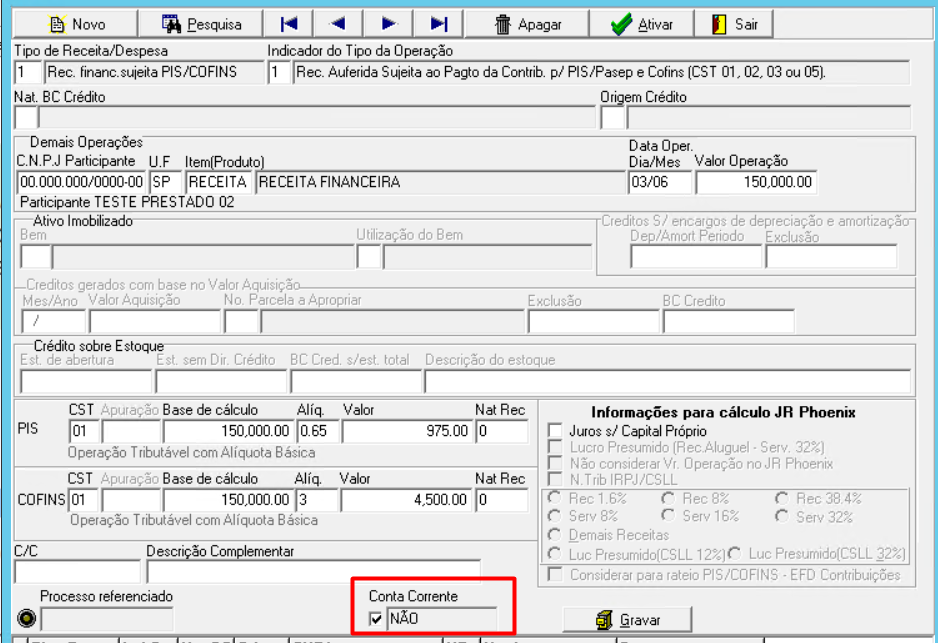Click the PIS Apuração field
938x643 pixels.
[131, 431]
